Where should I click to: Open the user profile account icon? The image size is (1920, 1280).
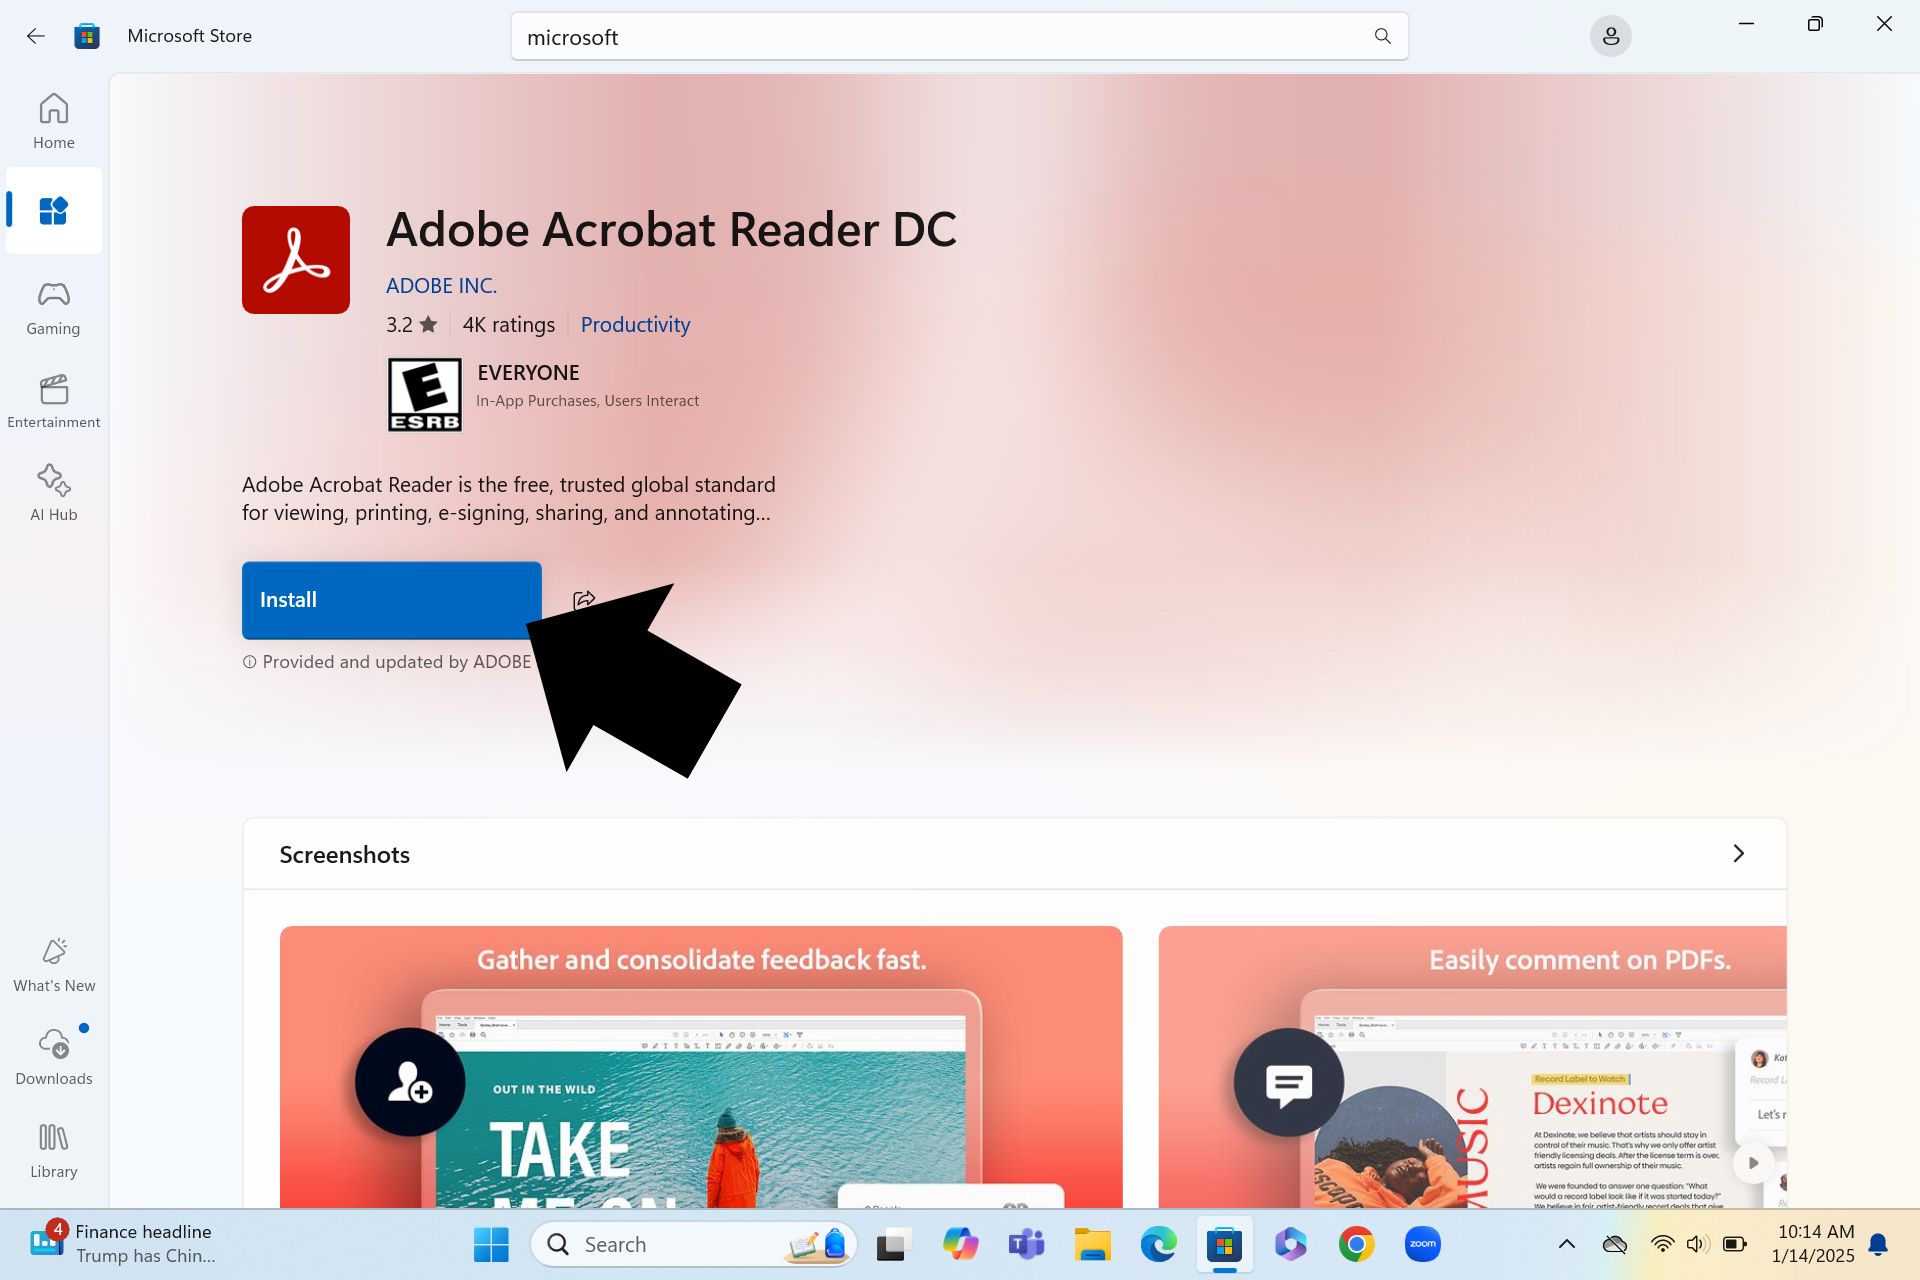click(x=1610, y=37)
